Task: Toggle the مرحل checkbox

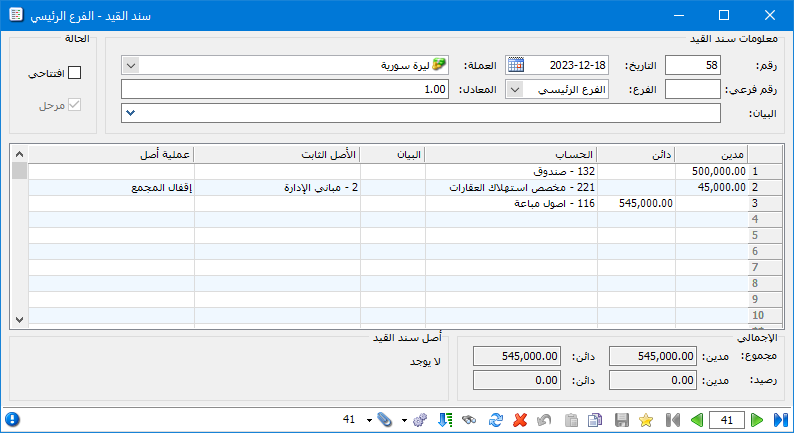Action: pos(74,105)
